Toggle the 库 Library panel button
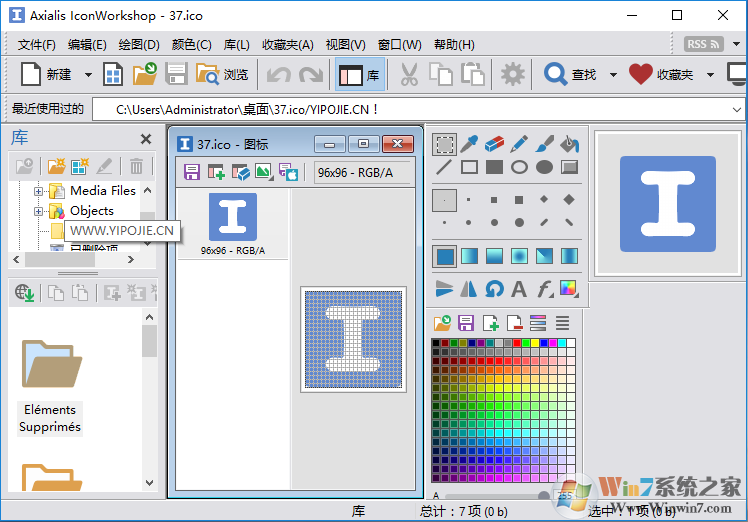748x522 pixels. click(360, 75)
